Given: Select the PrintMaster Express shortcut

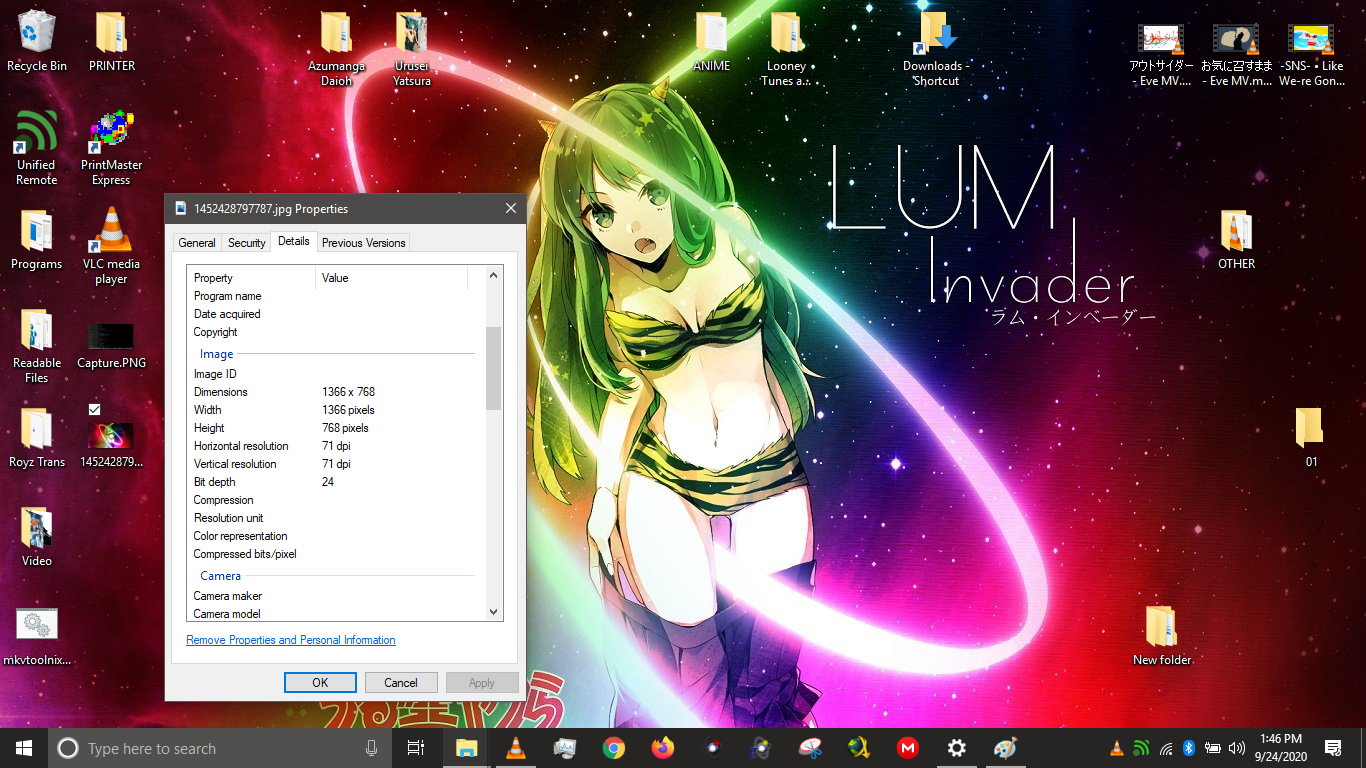Looking at the screenshot, I should pos(111,148).
